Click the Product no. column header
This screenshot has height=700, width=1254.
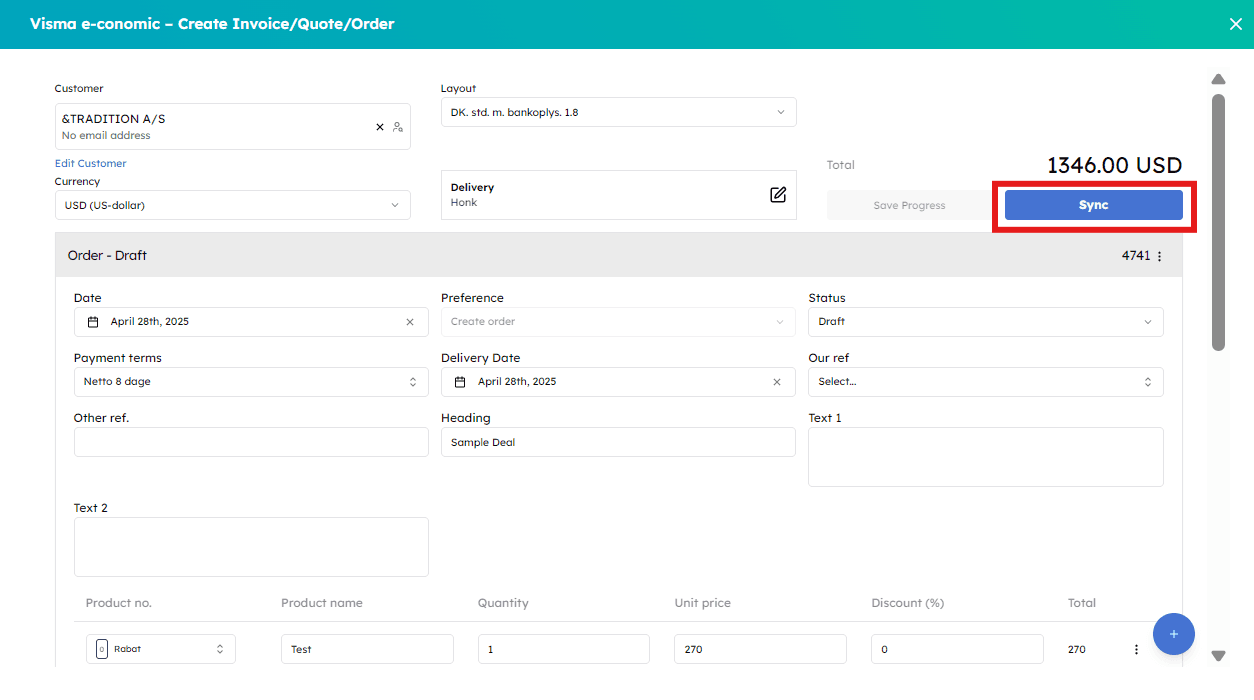[119, 603]
